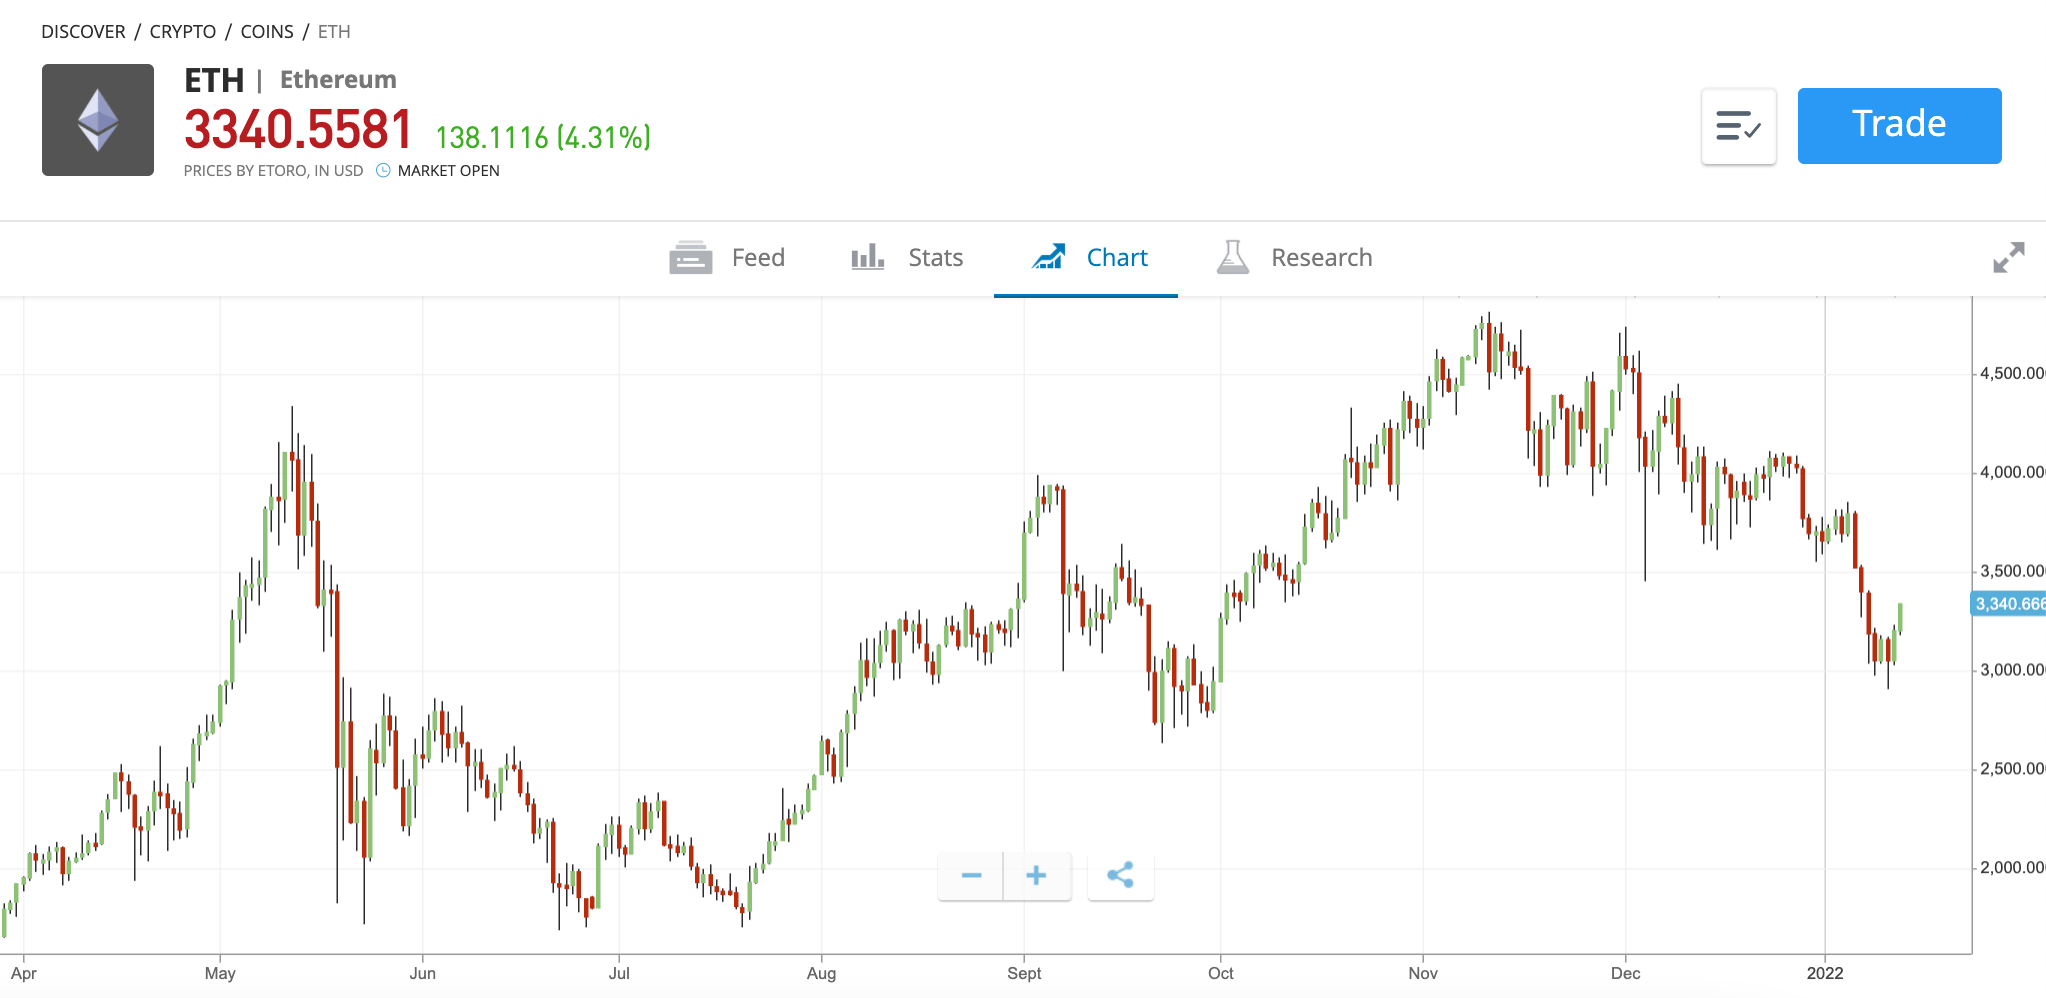Click the Ethereum coin logo
The height and width of the screenshot is (998, 2046).
tap(97, 119)
